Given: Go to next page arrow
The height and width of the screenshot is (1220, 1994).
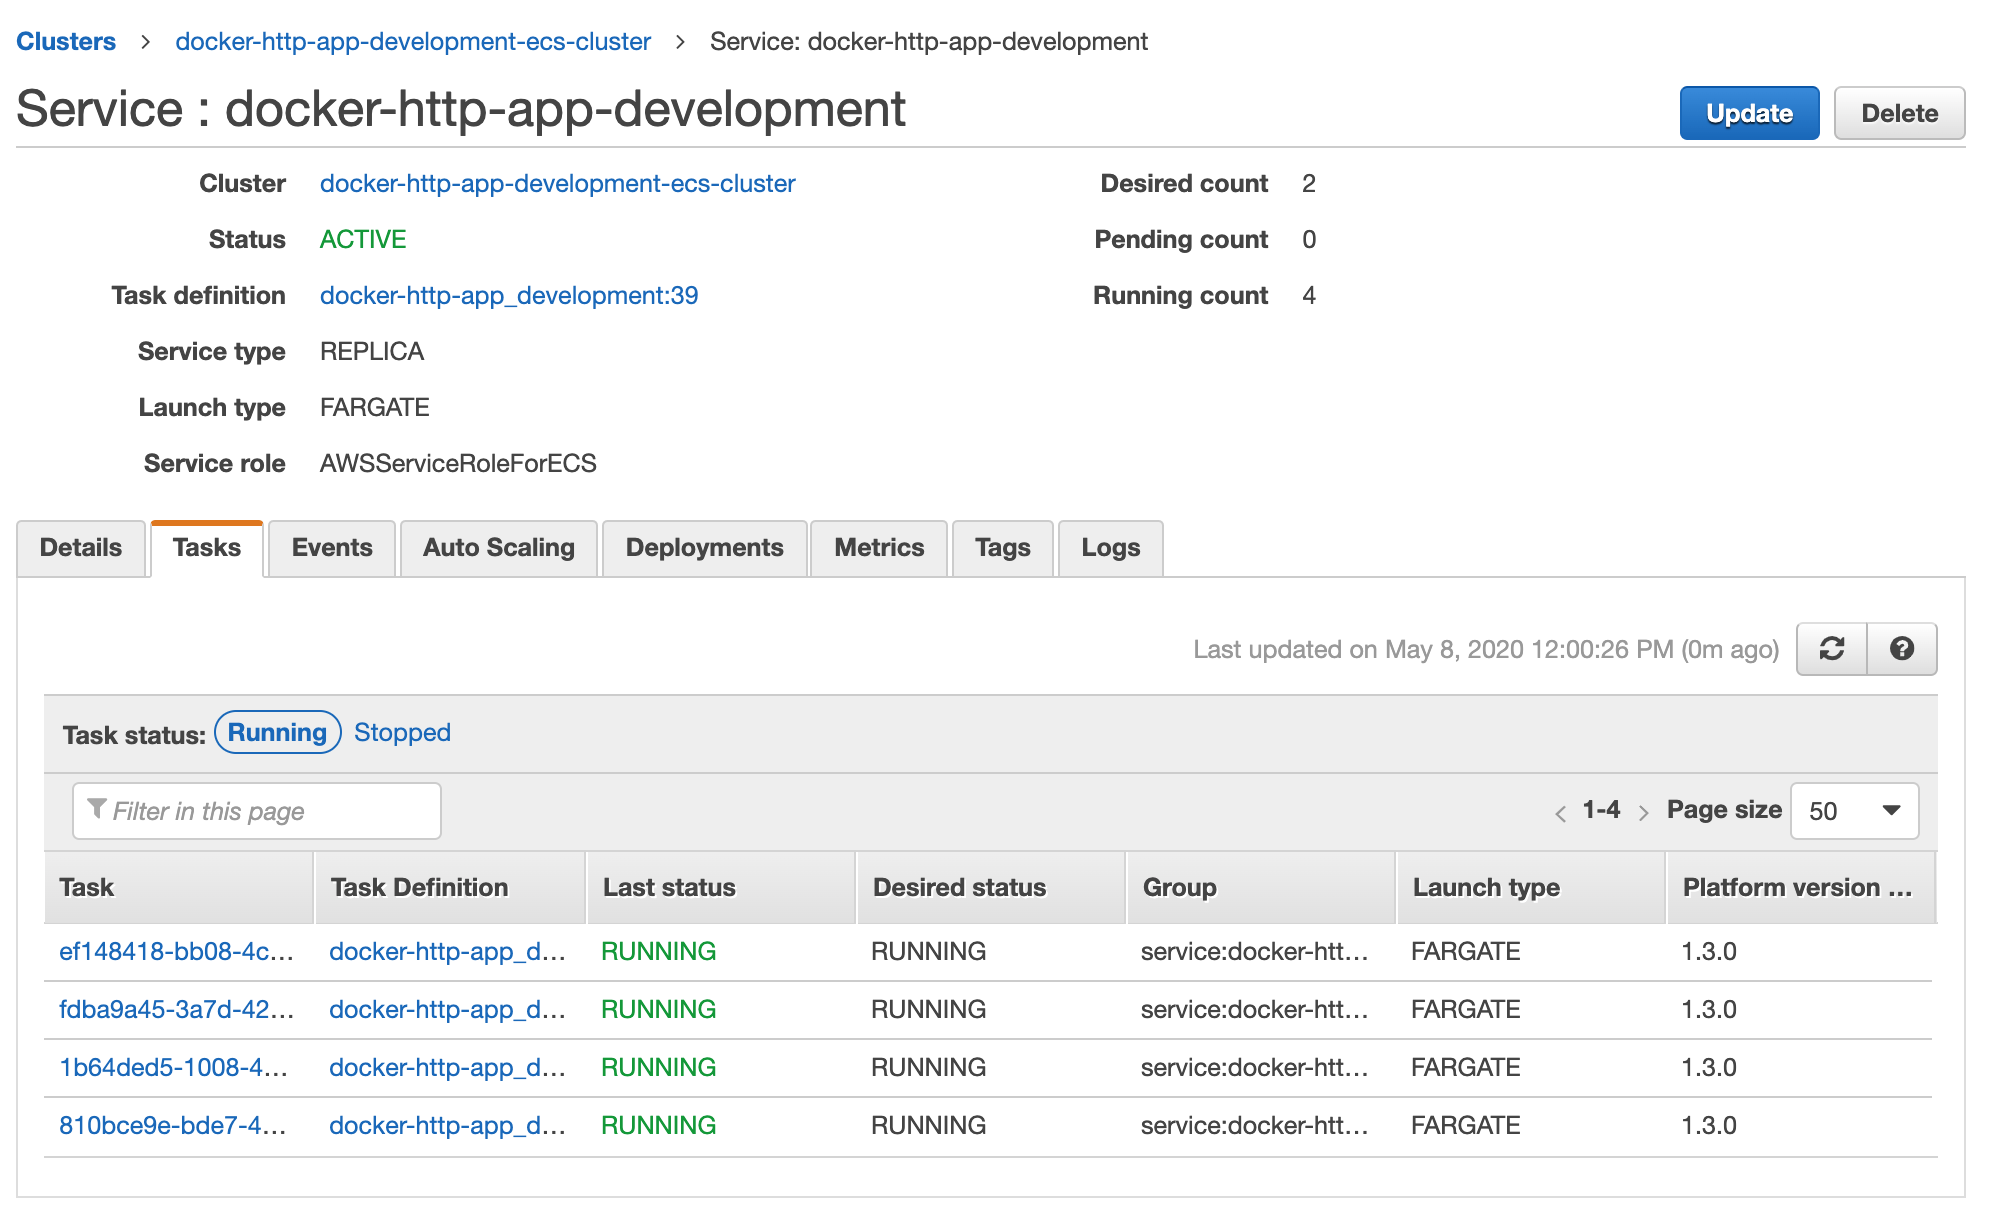Looking at the screenshot, I should click(1643, 813).
